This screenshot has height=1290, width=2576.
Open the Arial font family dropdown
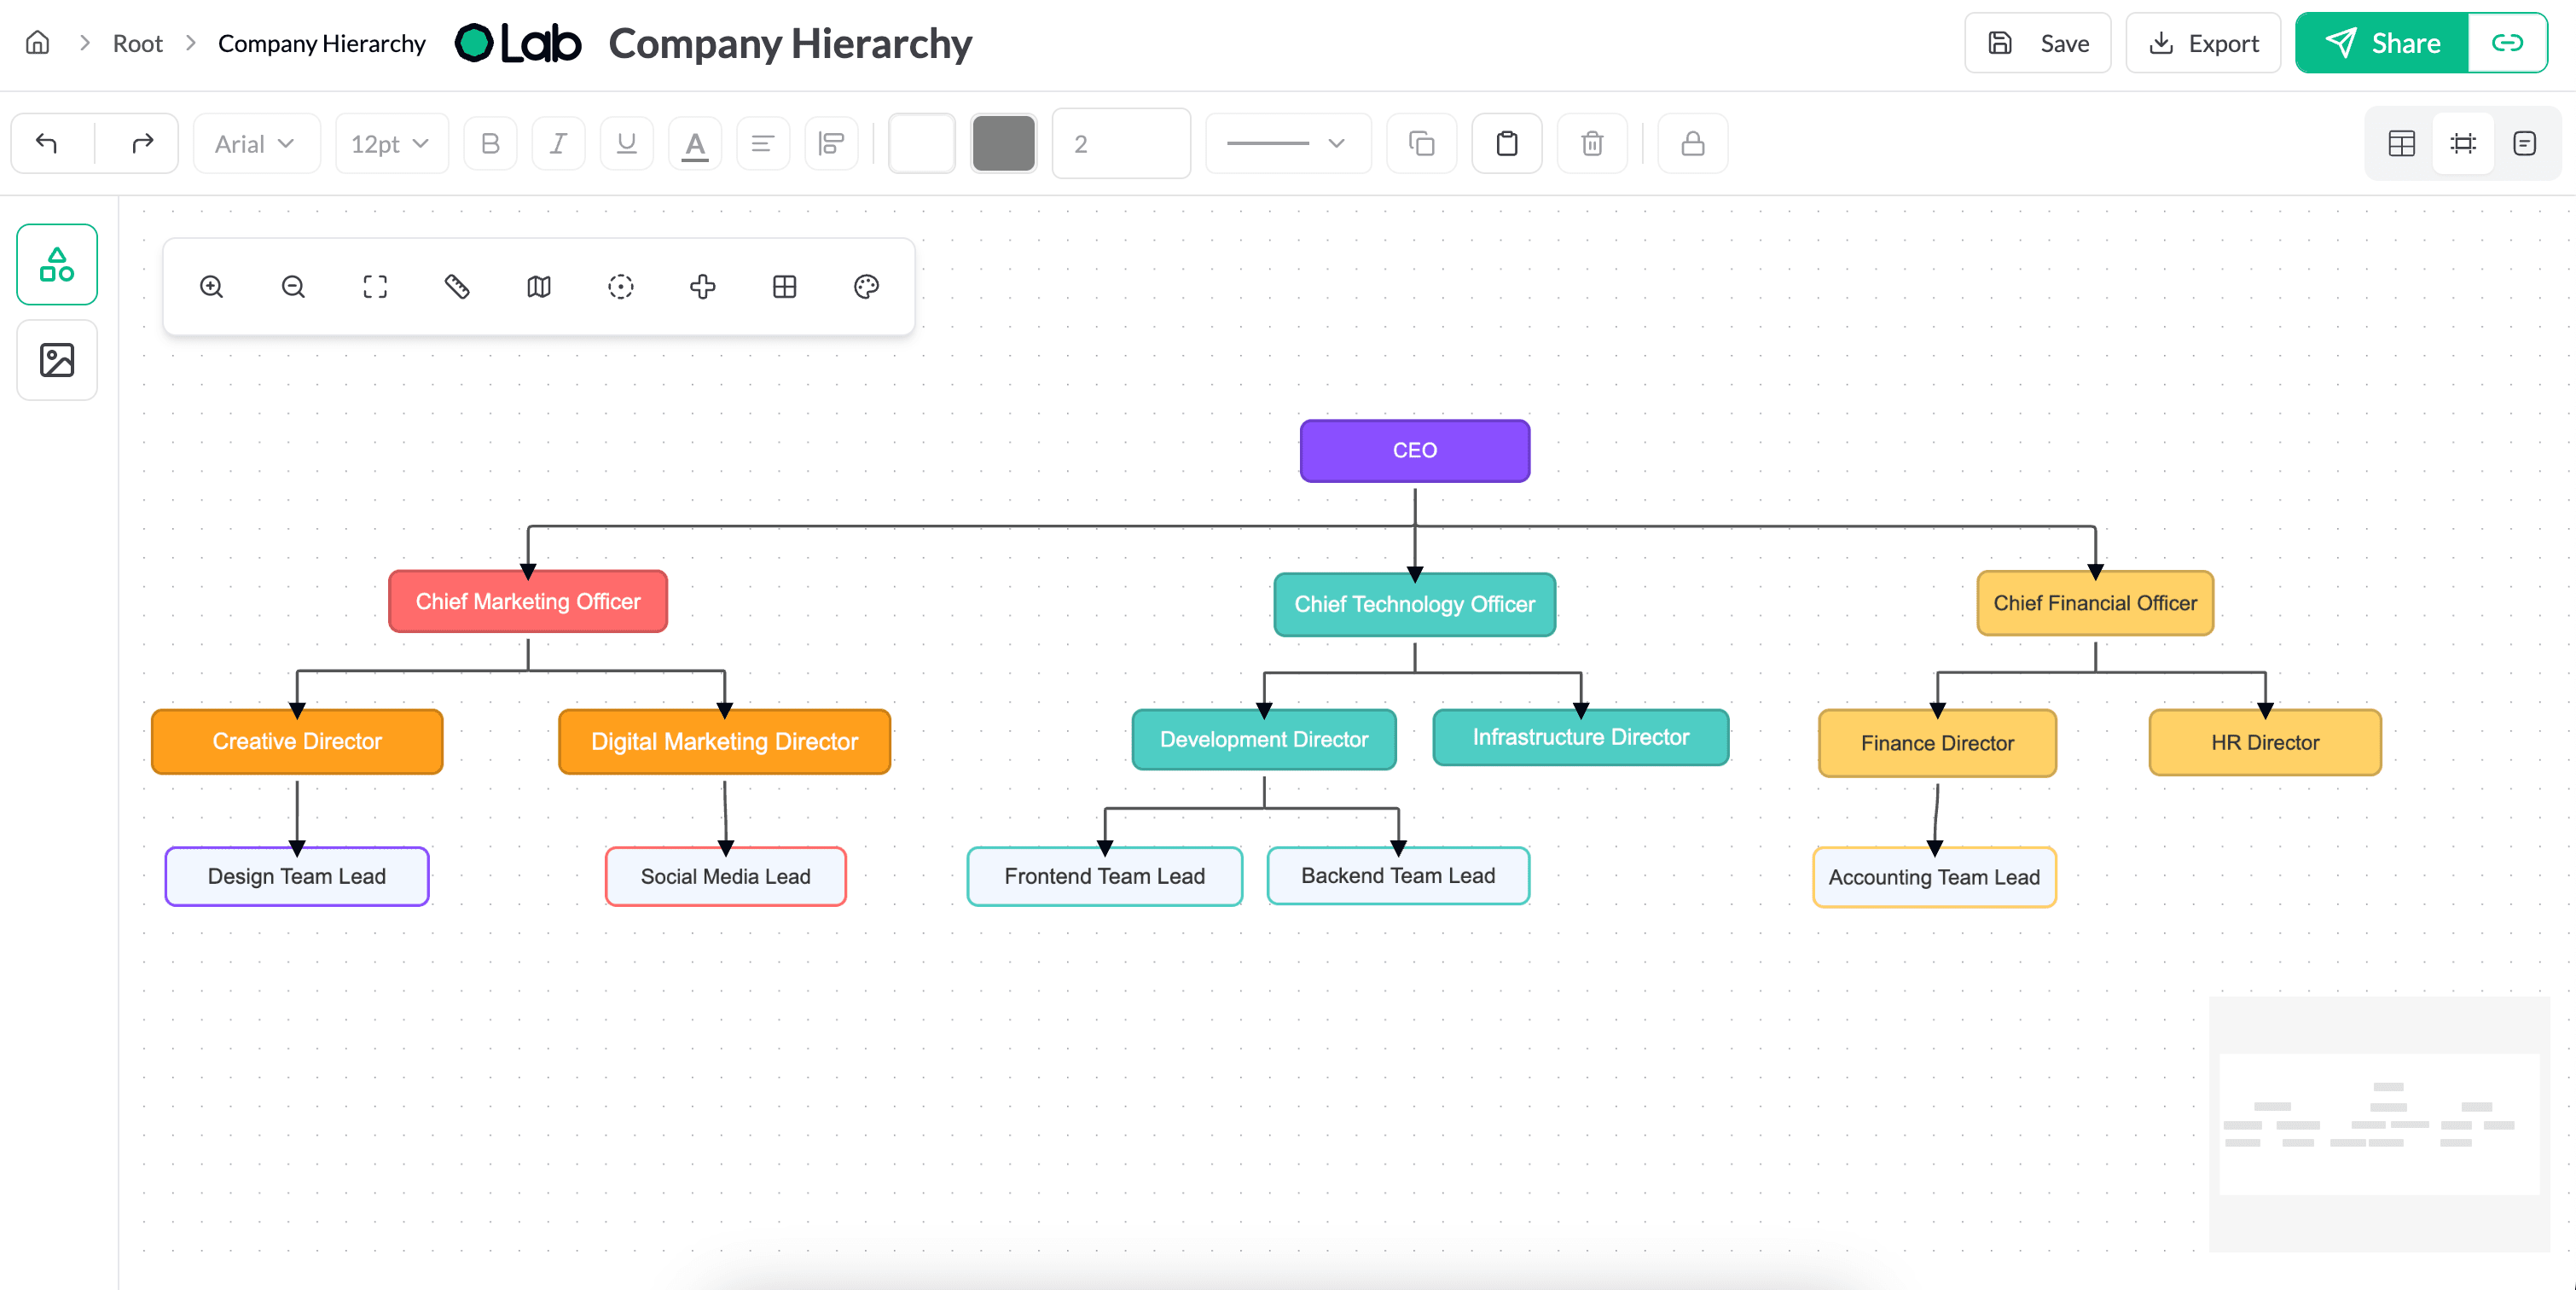click(256, 143)
